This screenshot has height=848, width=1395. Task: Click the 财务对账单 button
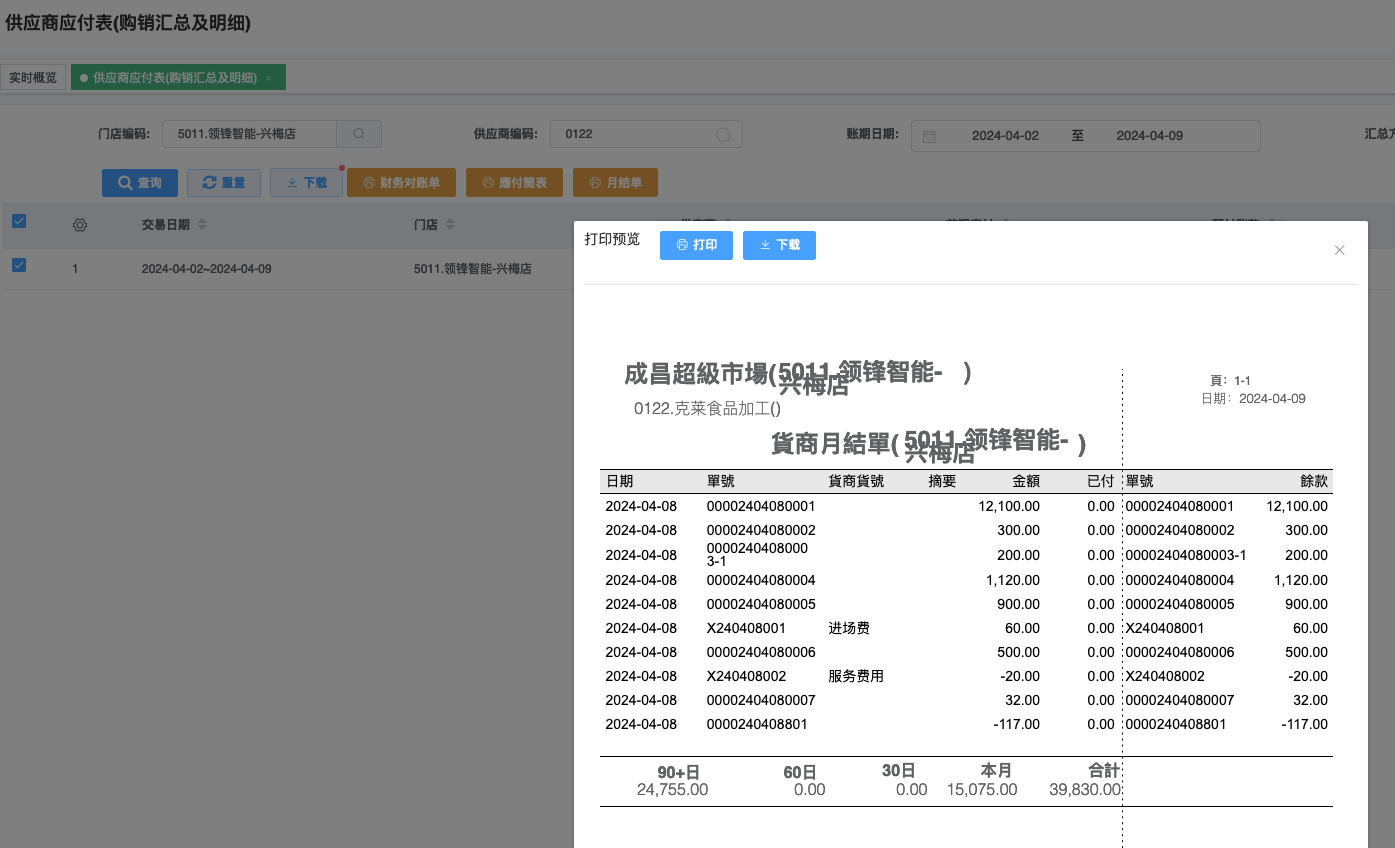click(x=401, y=183)
